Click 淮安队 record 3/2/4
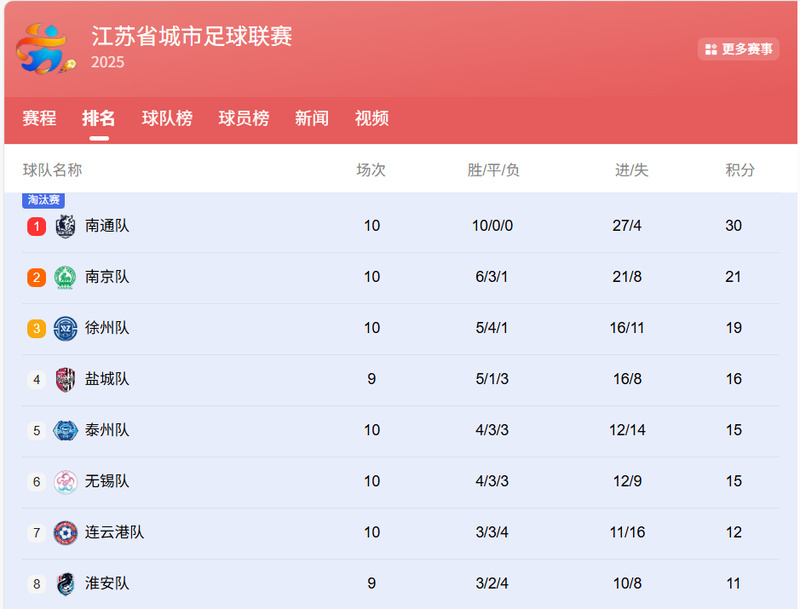 click(492, 583)
